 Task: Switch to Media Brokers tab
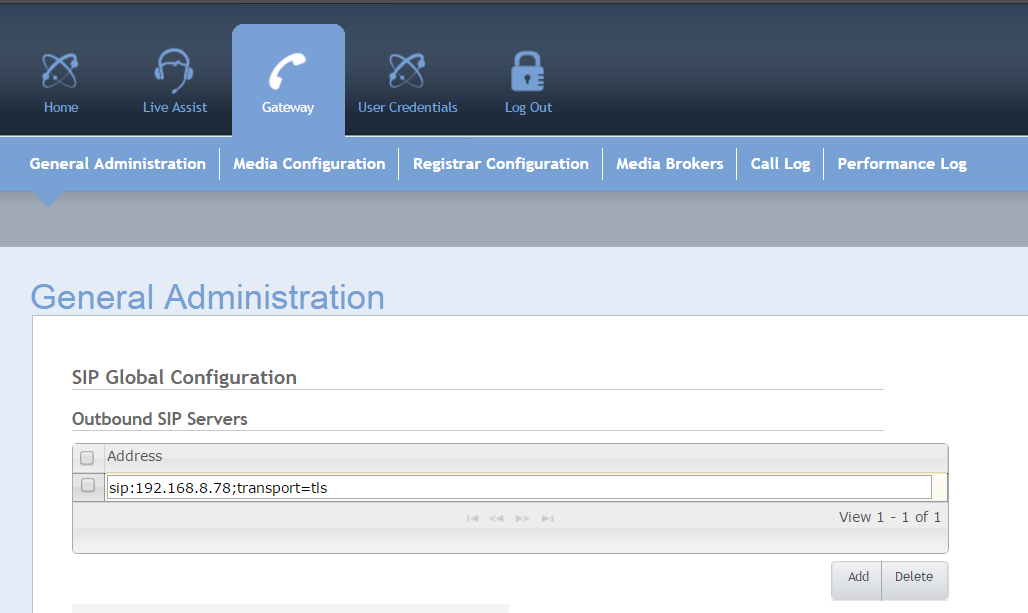point(669,164)
